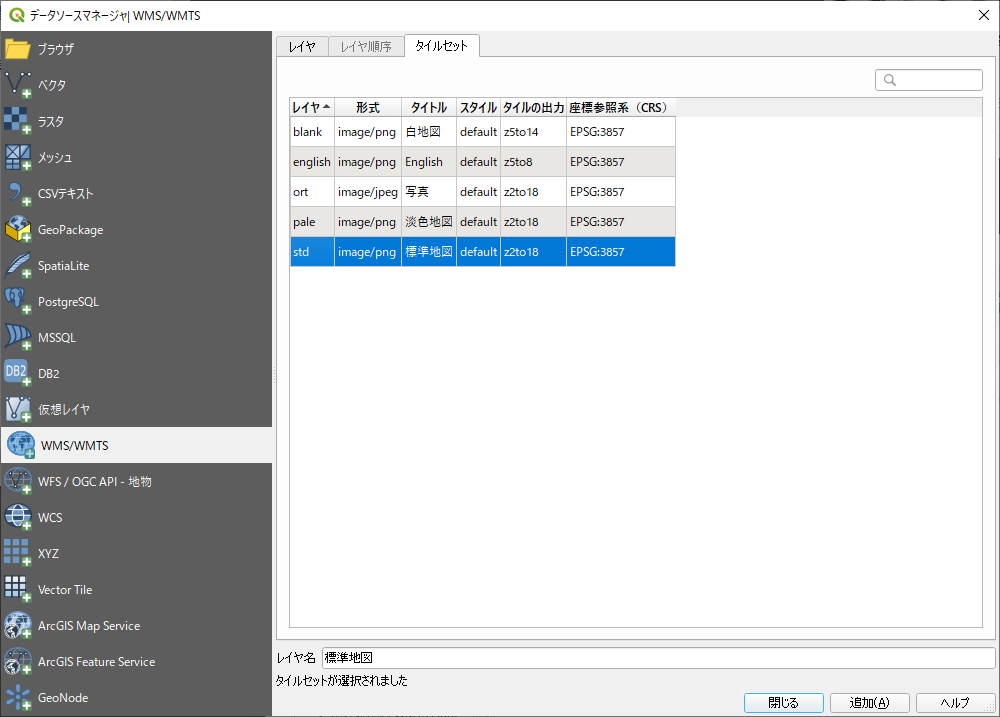The image size is (1000, 717).
Task: Click the image/jpeg format cell
Action: tap(368, 191)
